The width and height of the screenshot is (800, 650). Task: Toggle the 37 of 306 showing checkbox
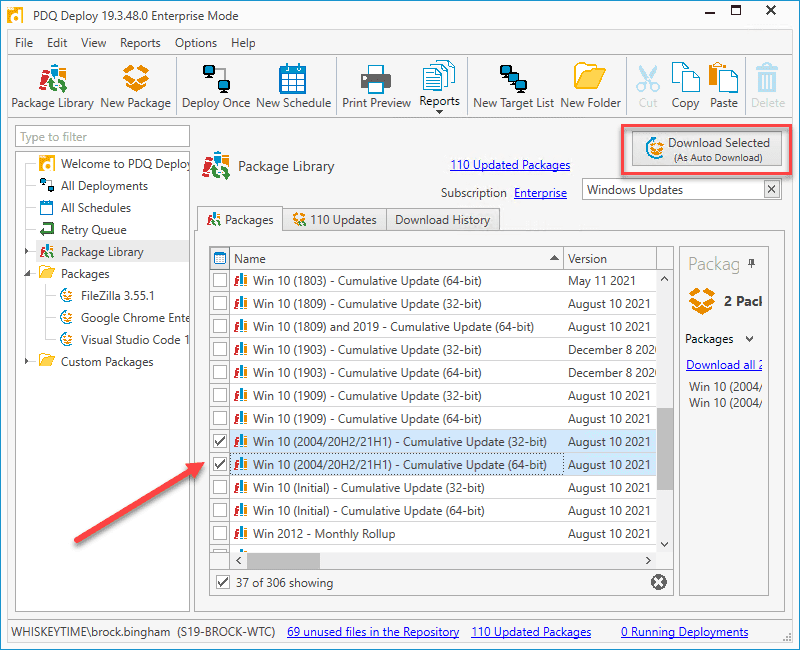coord(223,582)
